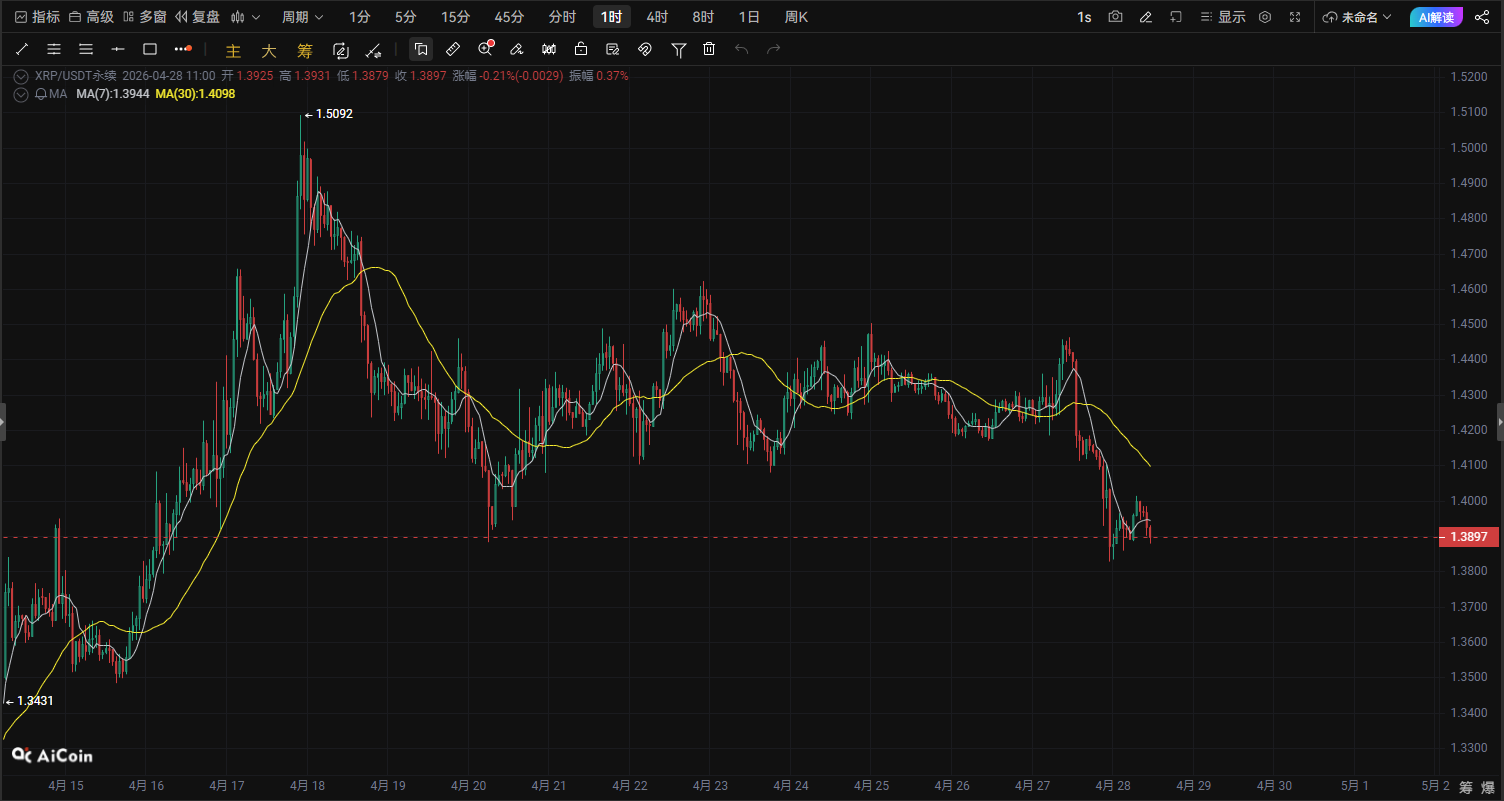
Task: Click the ruler measurement tool
Action: (x=453, y=49)
